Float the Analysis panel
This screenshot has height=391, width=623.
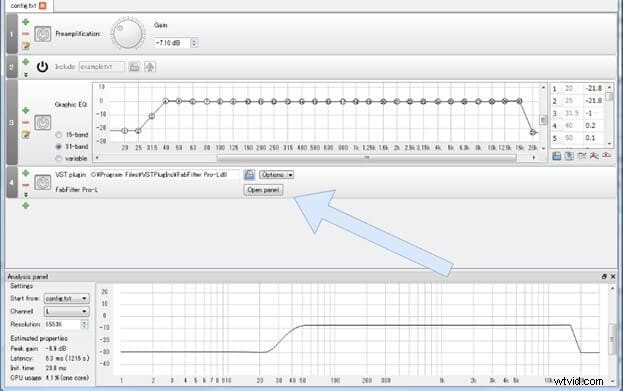604,277
